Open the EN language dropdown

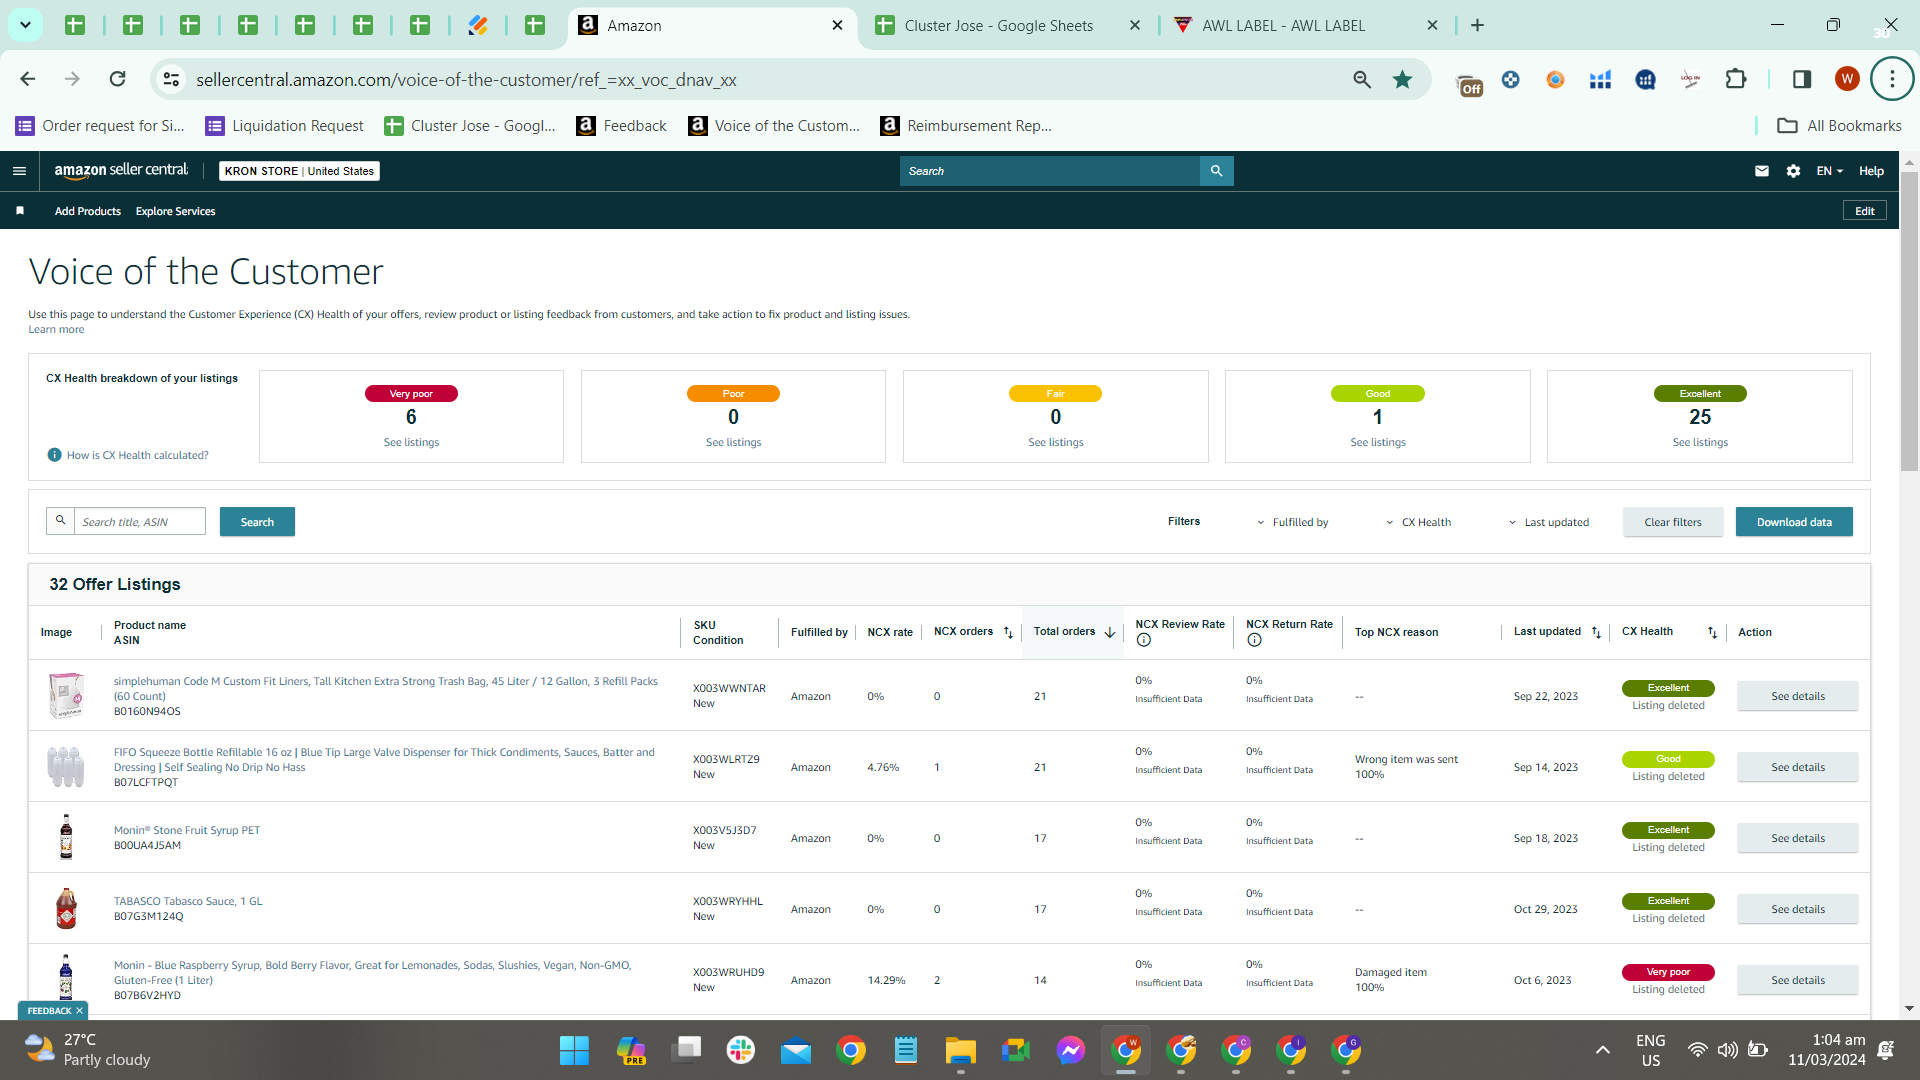(1829, 171)
